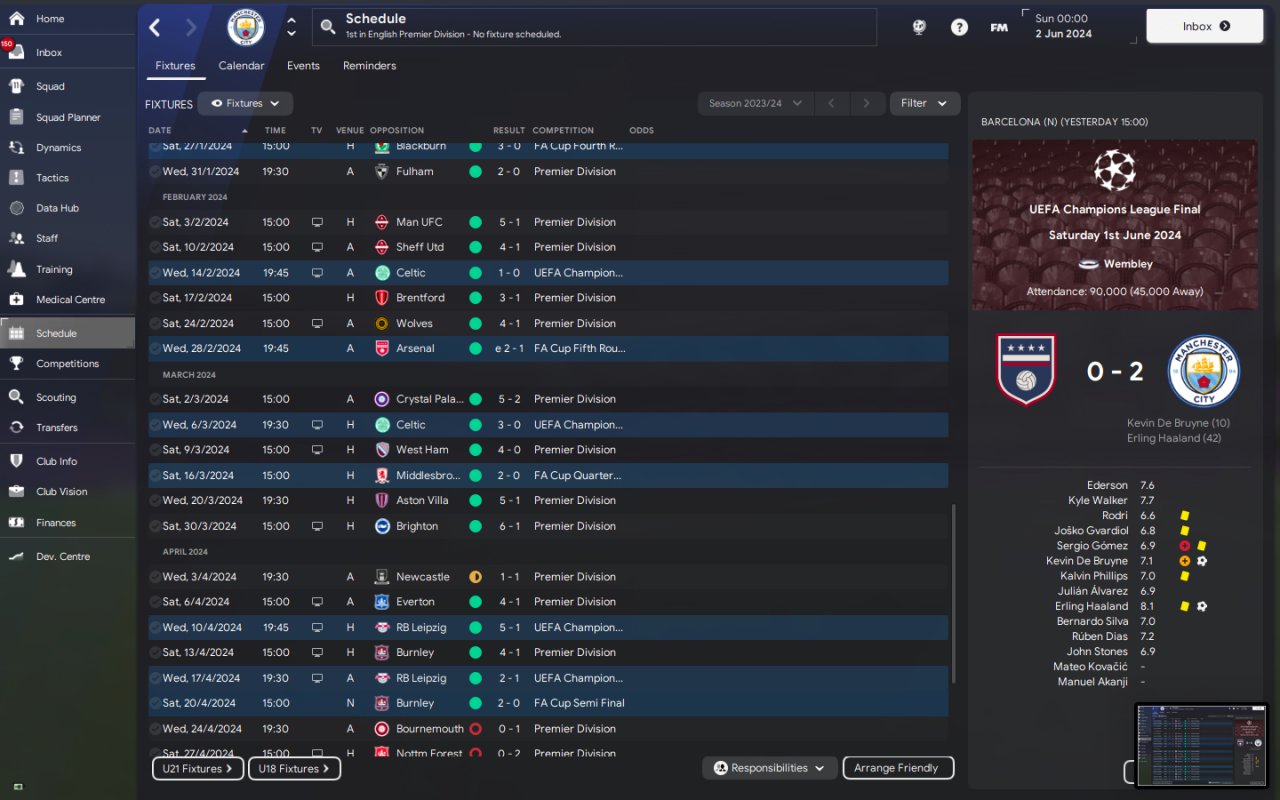Open the FM menu icon

[999, 27]
